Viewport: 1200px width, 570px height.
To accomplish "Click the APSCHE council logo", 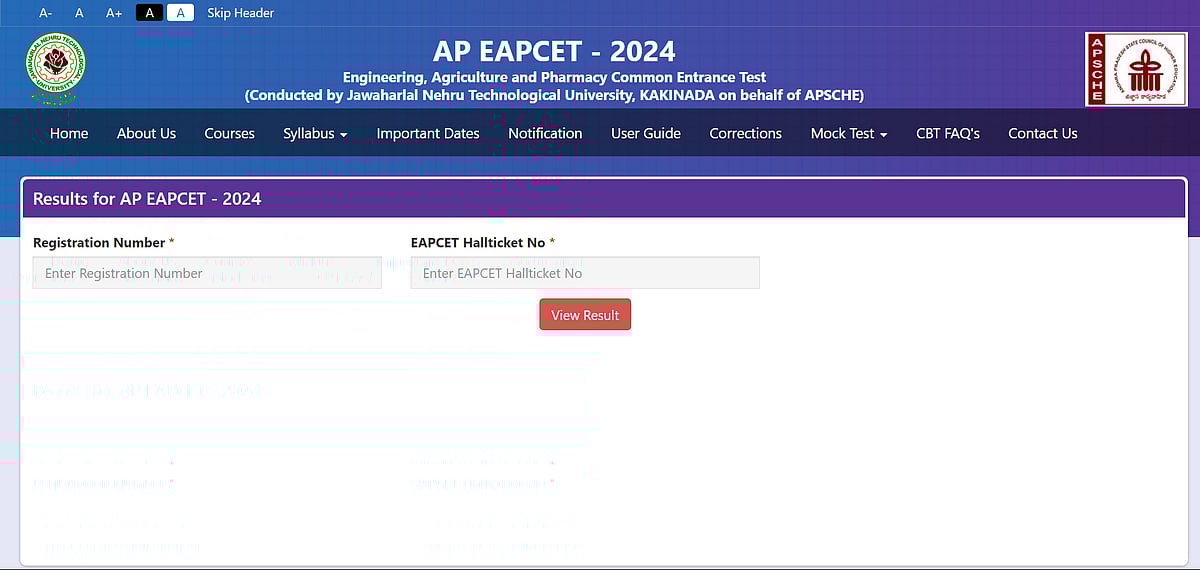I will [x=1135, y=69].
